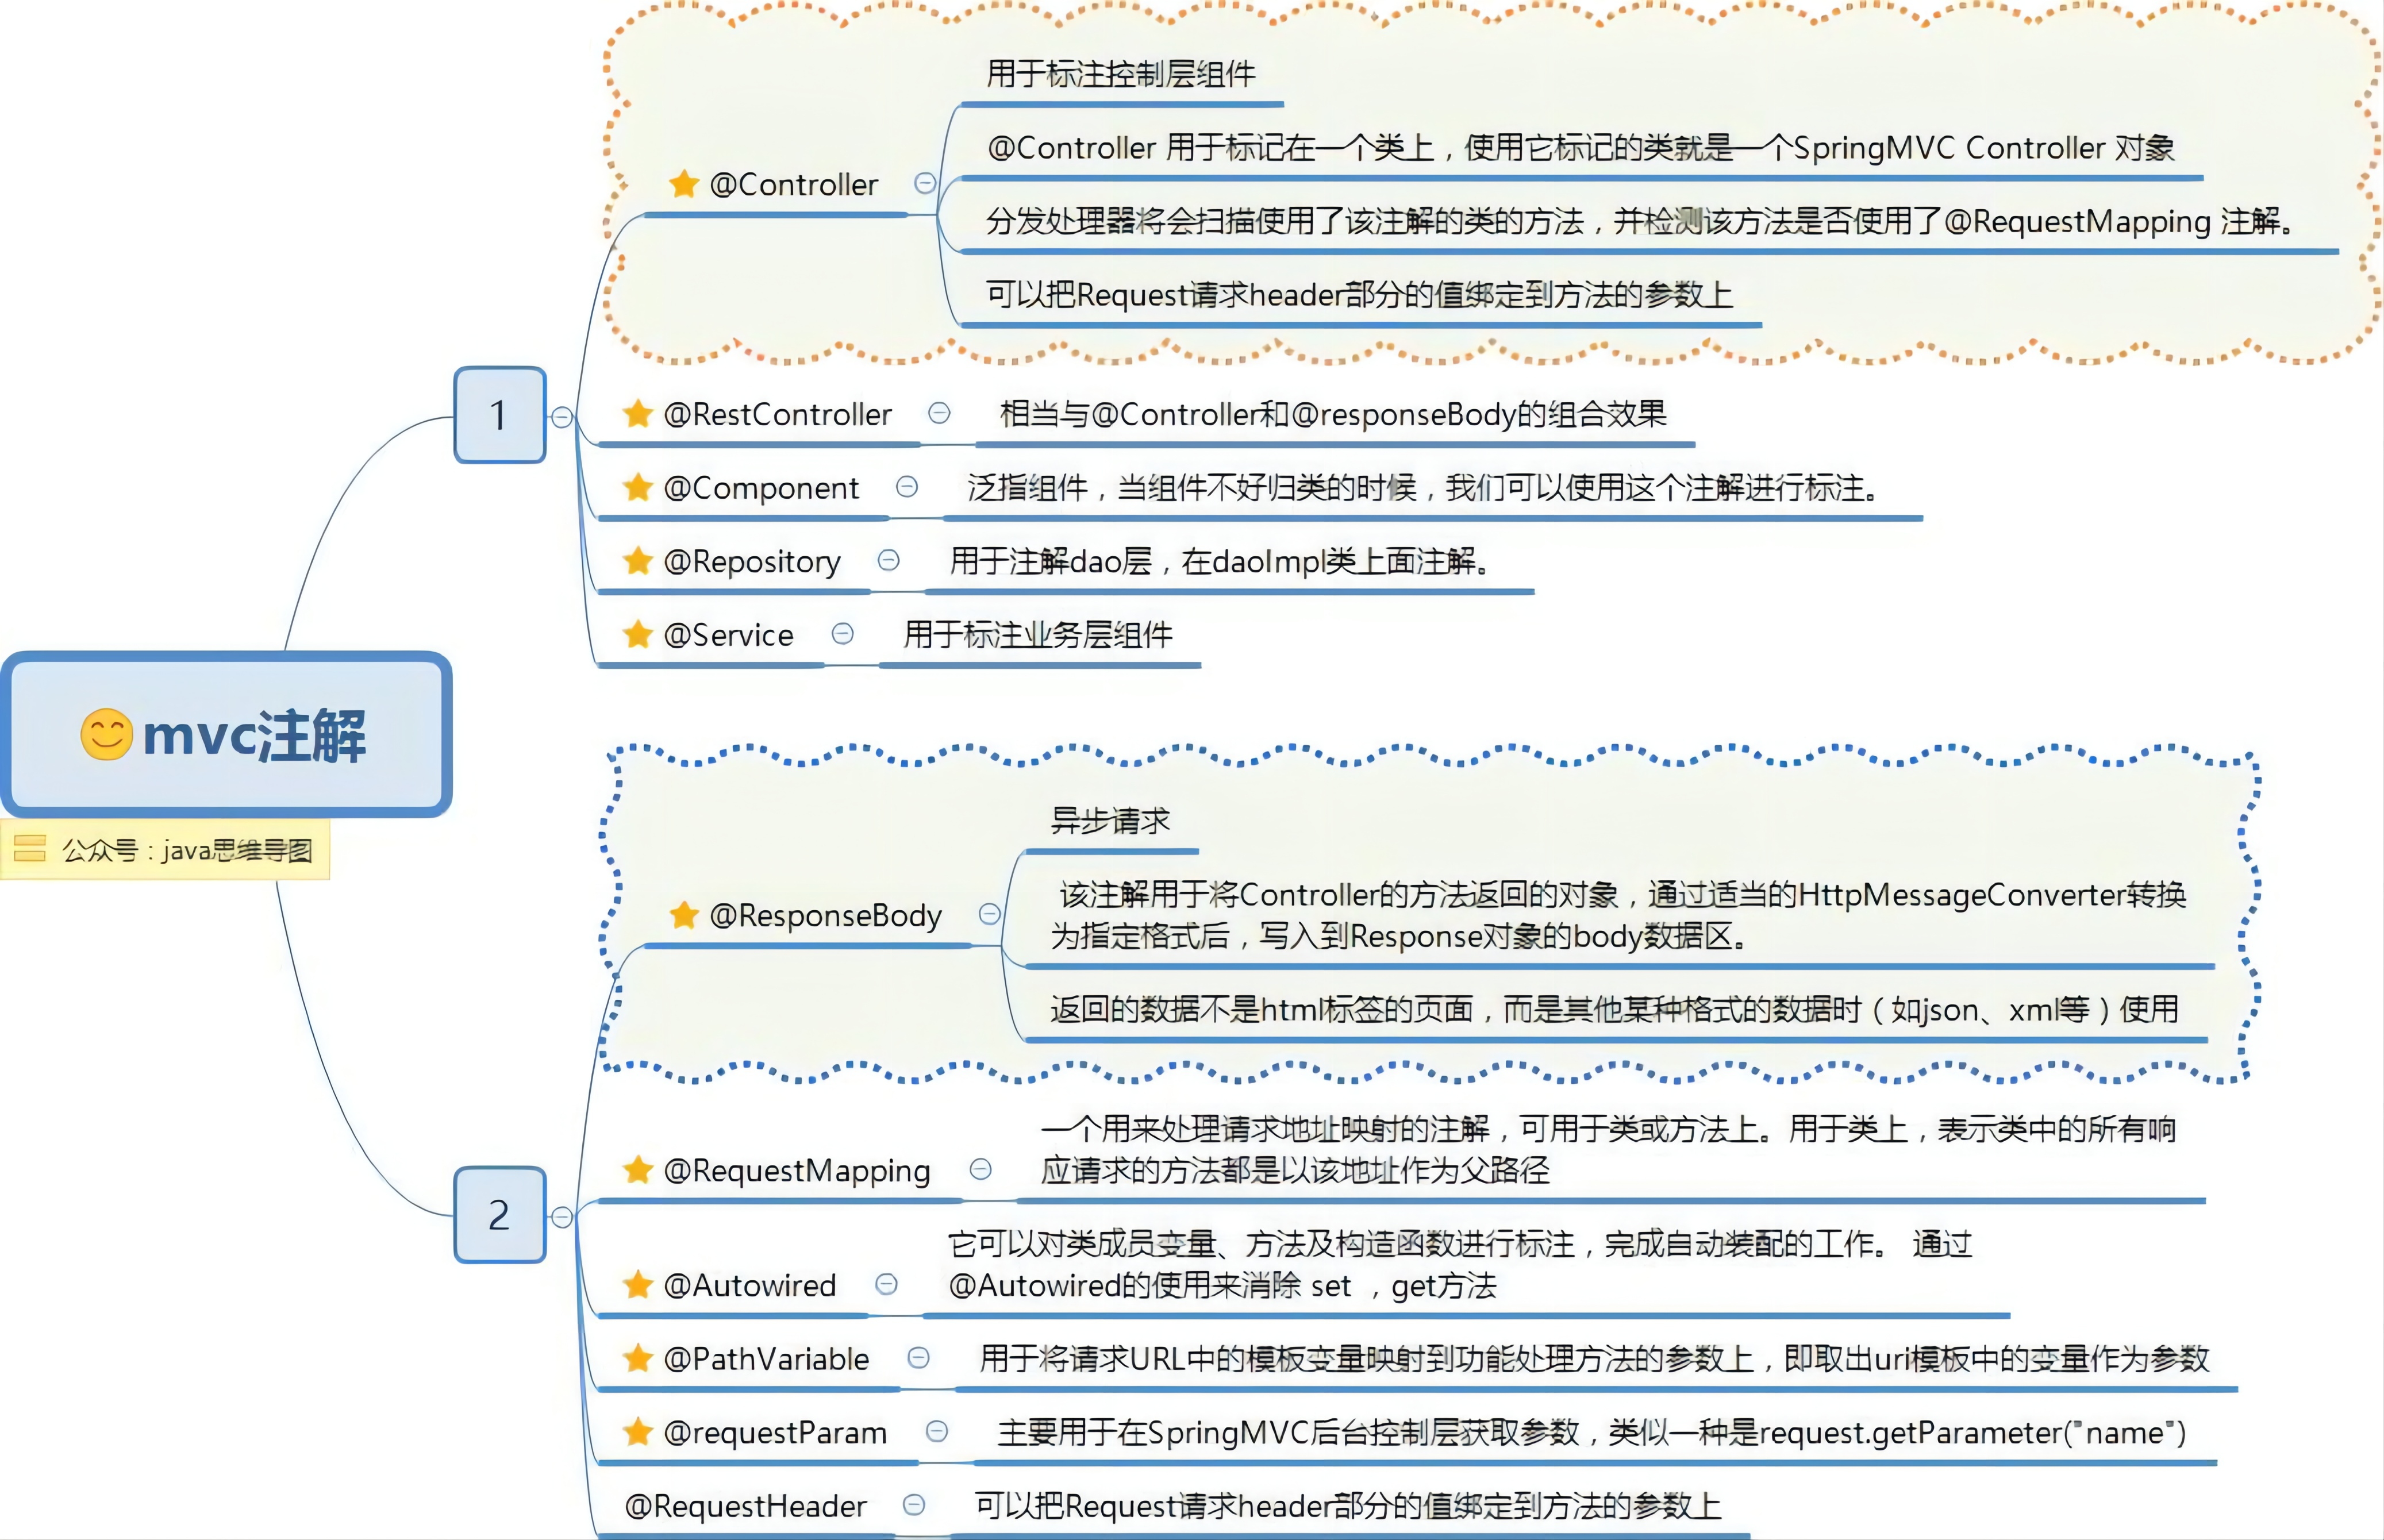Image resolution: width=2384 pixels, height=1540 pixels.
Task: Collapse the @Controller branch circle toggle
Action: click(x=925, y=183)
